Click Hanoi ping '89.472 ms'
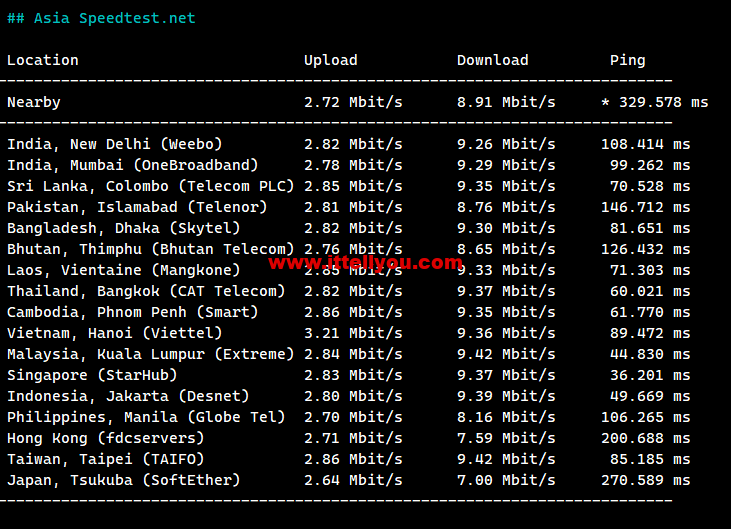 point(650,333)
